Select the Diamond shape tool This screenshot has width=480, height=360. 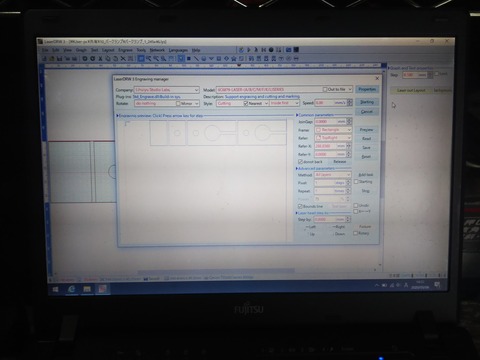(x=226, y=58)
